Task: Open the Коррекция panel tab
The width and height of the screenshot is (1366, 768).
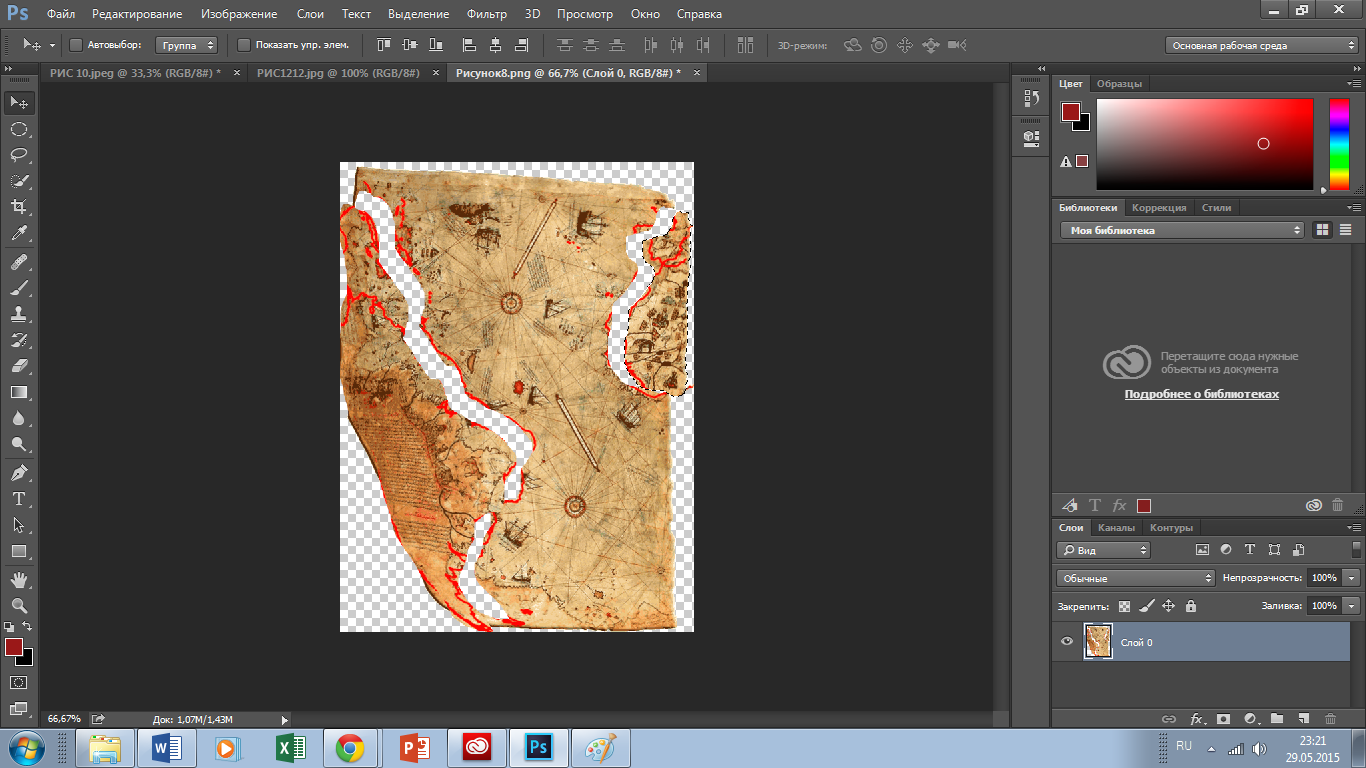Action: 1159,208
